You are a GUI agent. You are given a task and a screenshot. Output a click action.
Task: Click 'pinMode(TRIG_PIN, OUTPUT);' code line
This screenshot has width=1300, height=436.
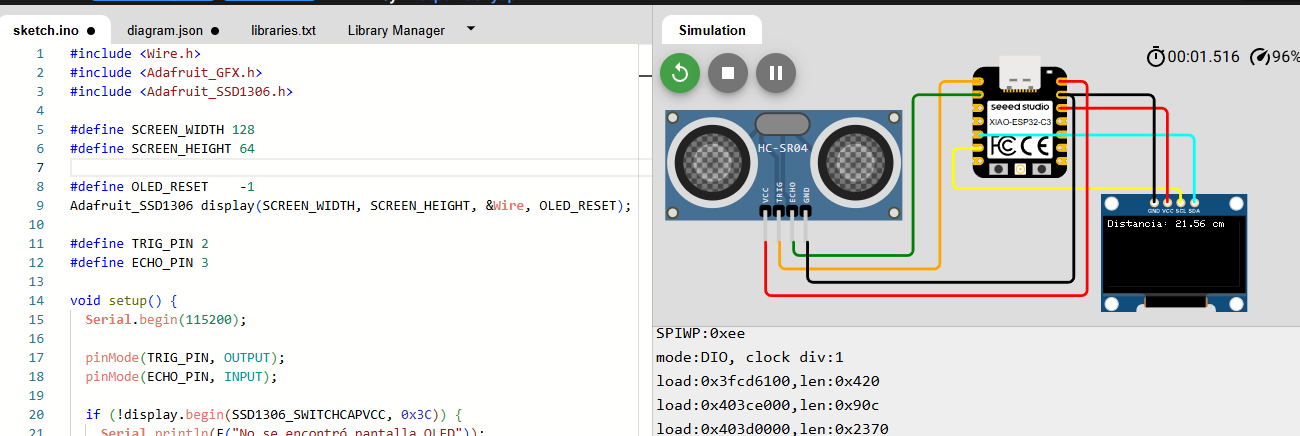(x=185, y=357)
